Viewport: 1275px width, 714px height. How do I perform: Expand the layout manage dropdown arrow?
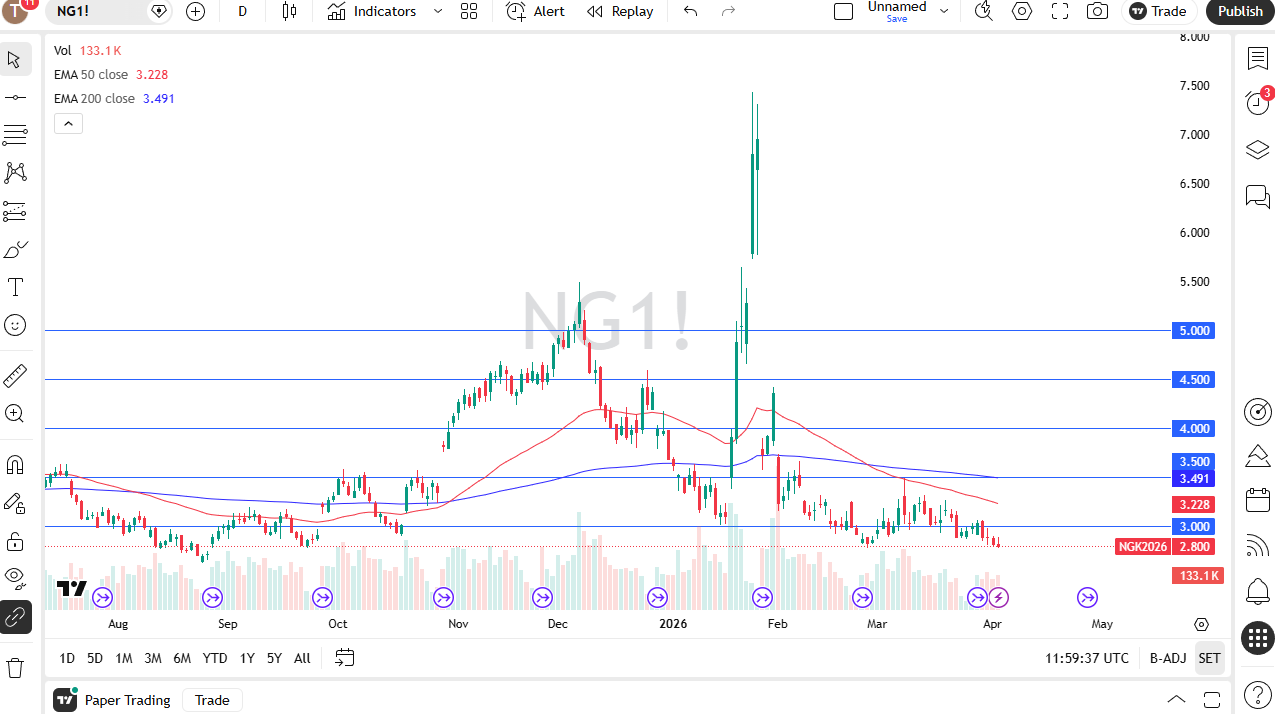tap(944, 11)
